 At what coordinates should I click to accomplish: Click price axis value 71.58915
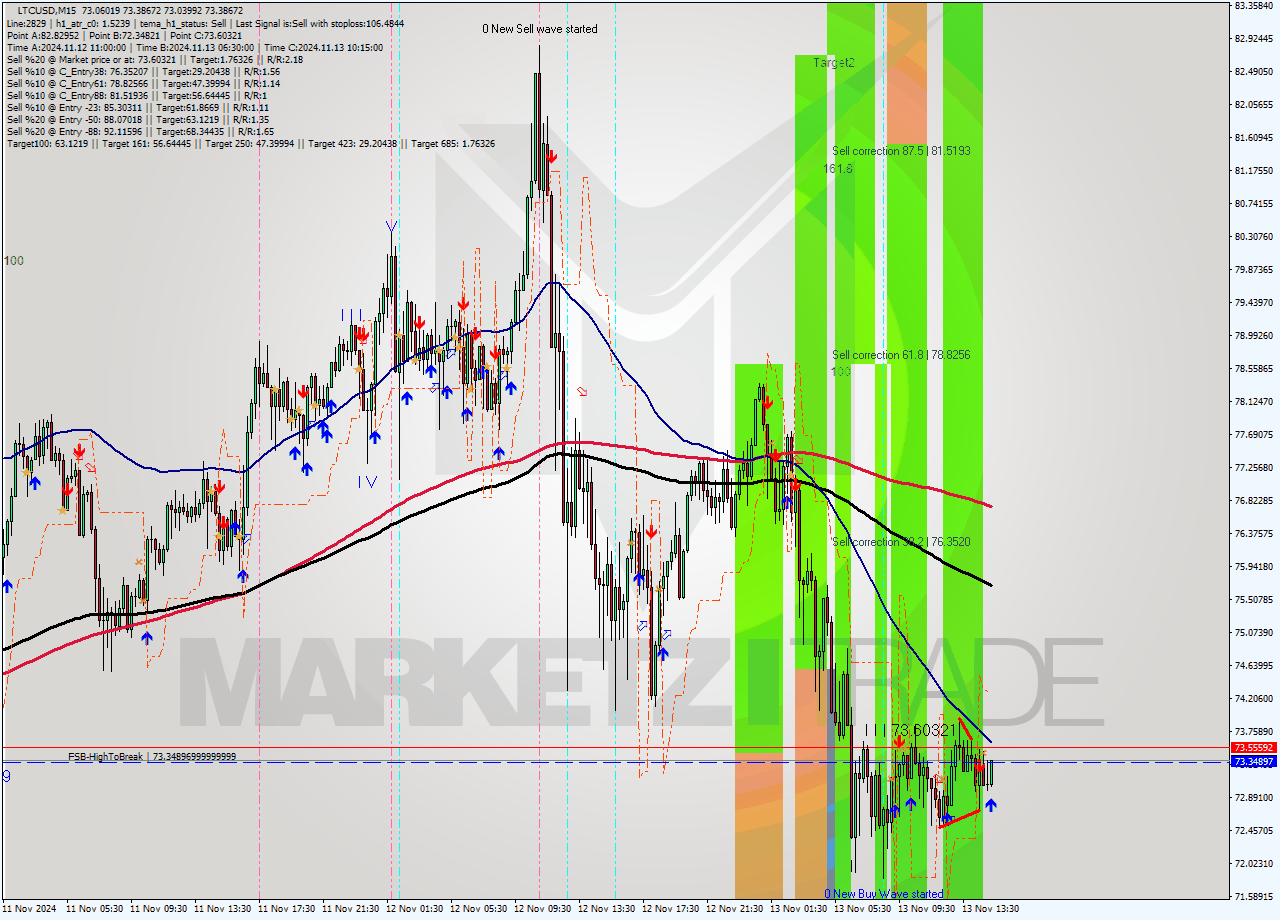1254,897
